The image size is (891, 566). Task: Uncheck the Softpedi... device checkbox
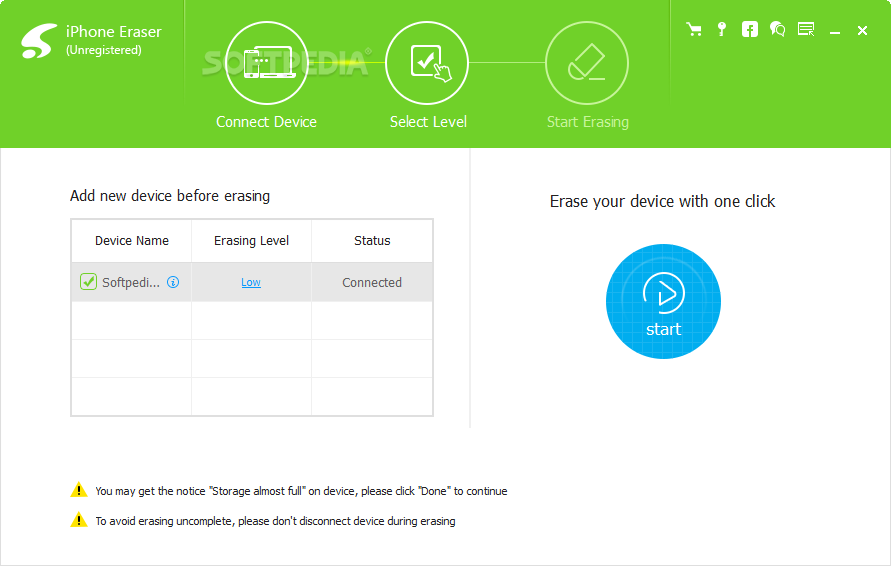point(88,281)
